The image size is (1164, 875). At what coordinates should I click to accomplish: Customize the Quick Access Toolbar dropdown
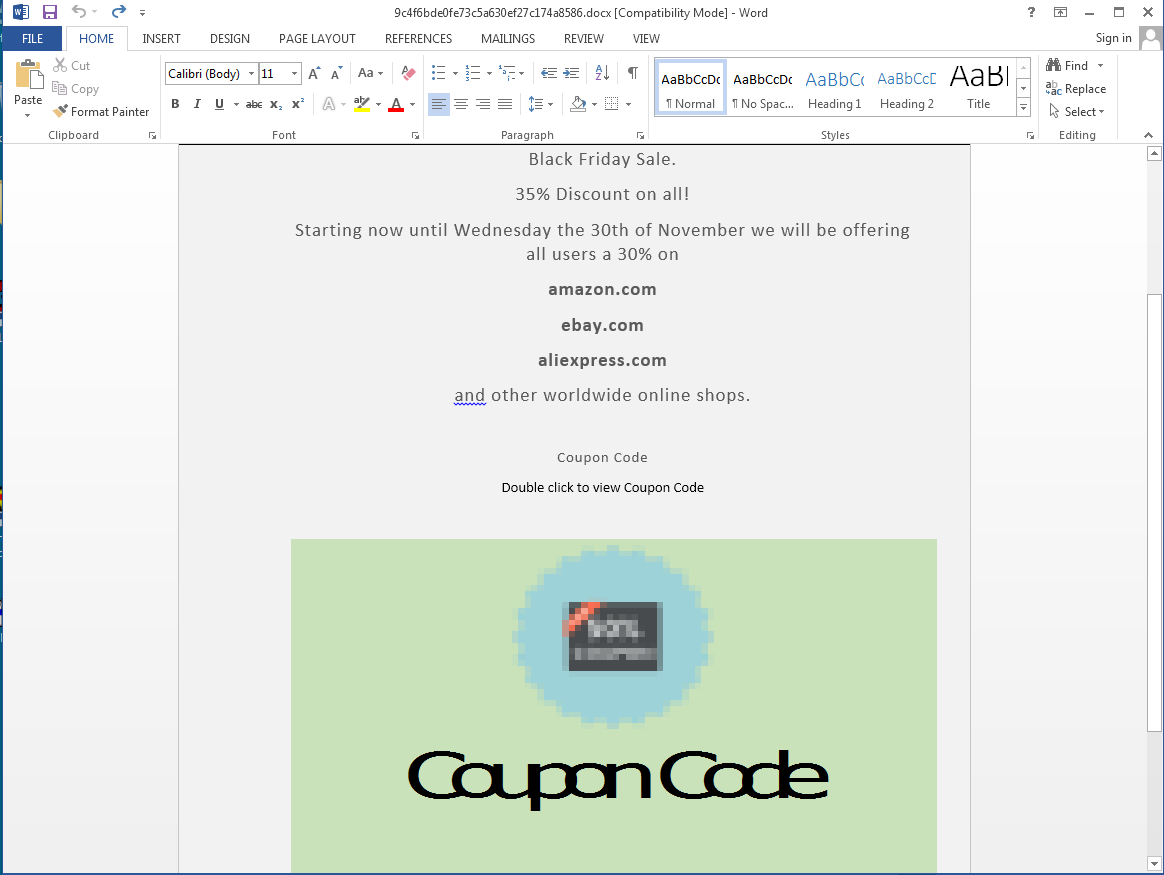(143, 13)
